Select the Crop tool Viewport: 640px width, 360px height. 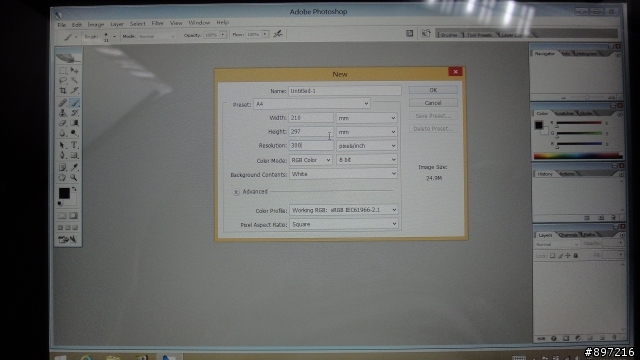(x=63, y=91)
